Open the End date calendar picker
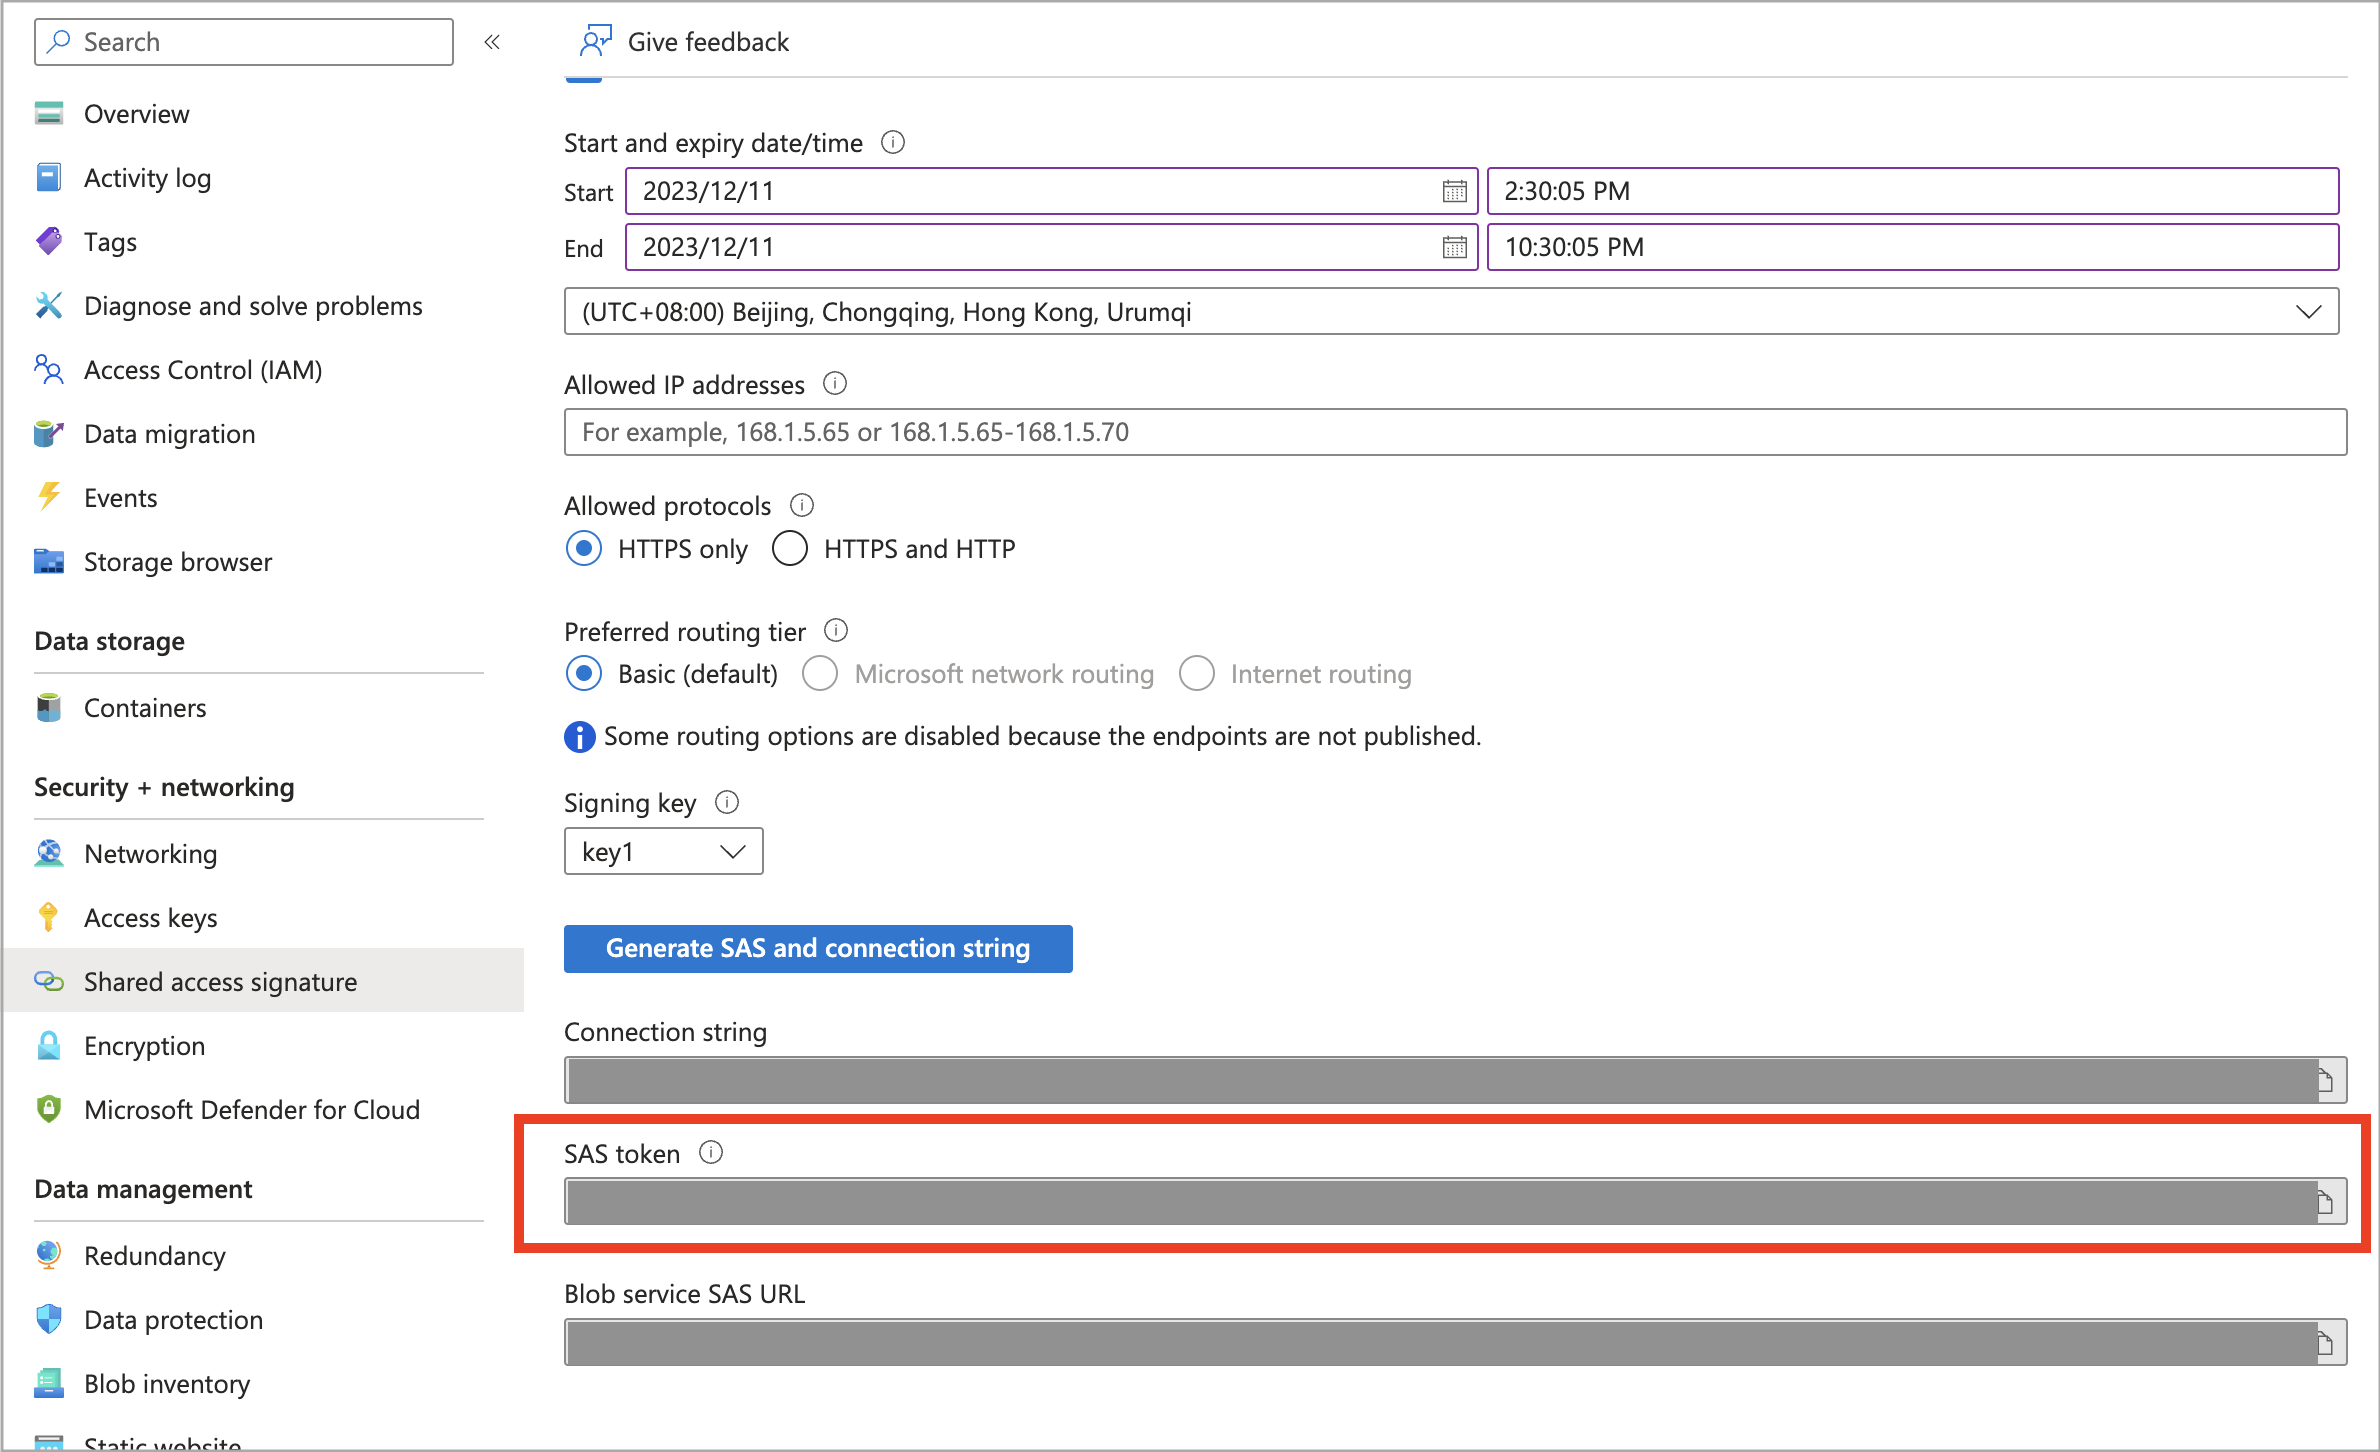Viewport: 2380px width, 1452px height. 1454,247
